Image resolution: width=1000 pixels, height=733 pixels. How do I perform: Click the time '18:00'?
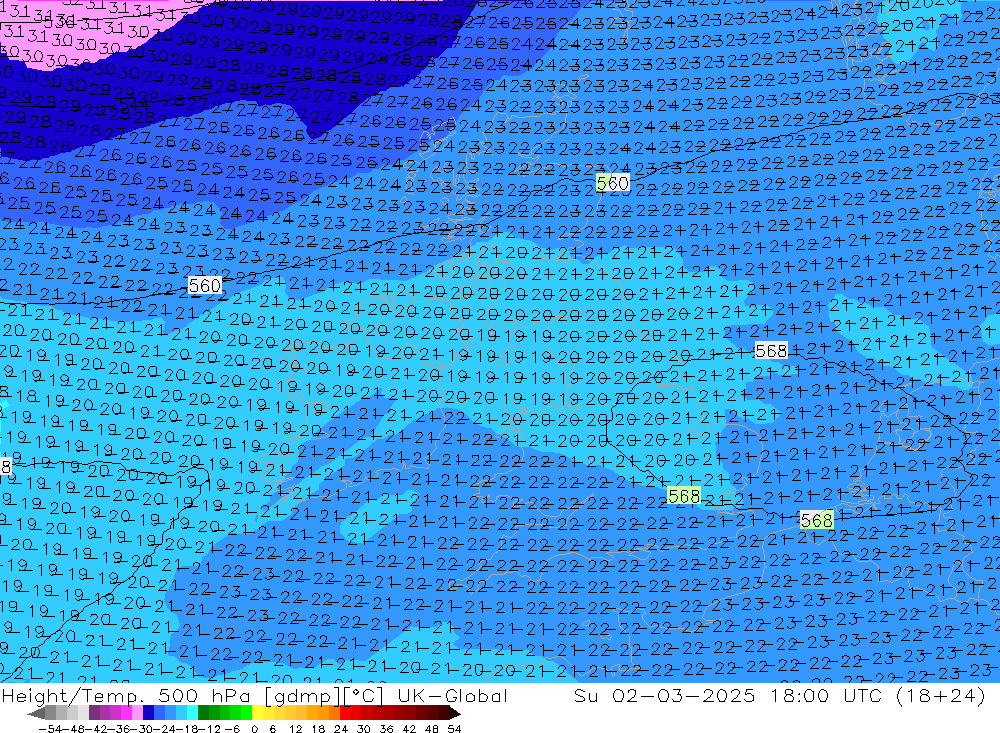[x=800, y=695]
